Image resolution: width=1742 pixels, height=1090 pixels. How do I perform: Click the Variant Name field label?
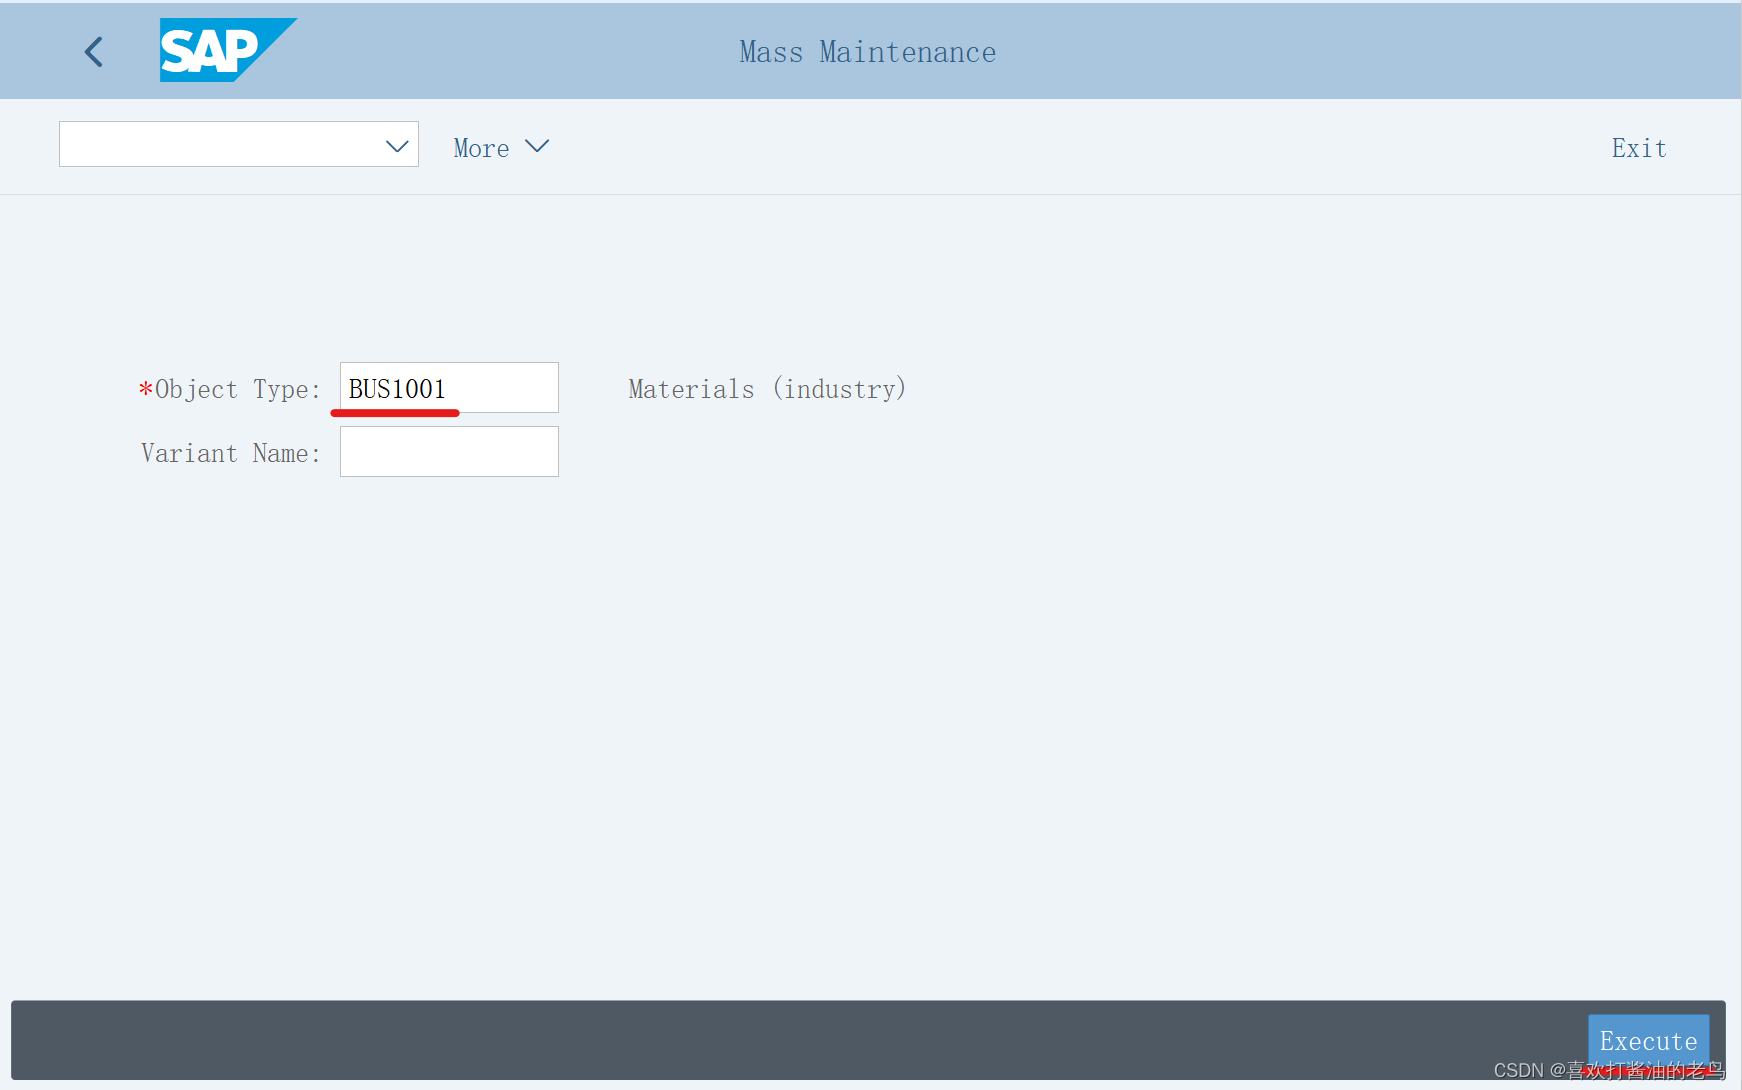tap(229, 453)
